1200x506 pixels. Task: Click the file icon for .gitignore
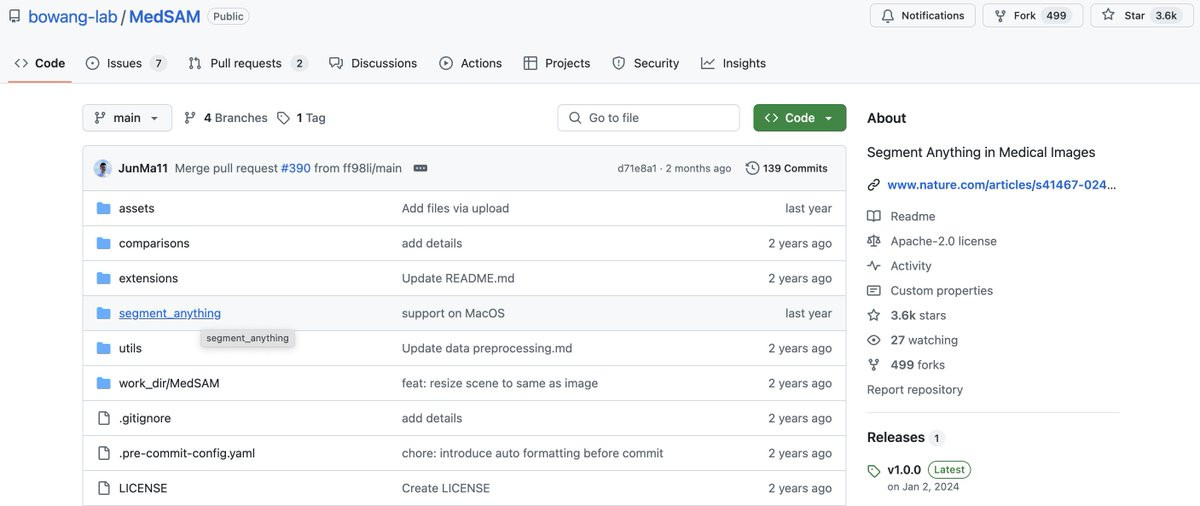[103, 418]
